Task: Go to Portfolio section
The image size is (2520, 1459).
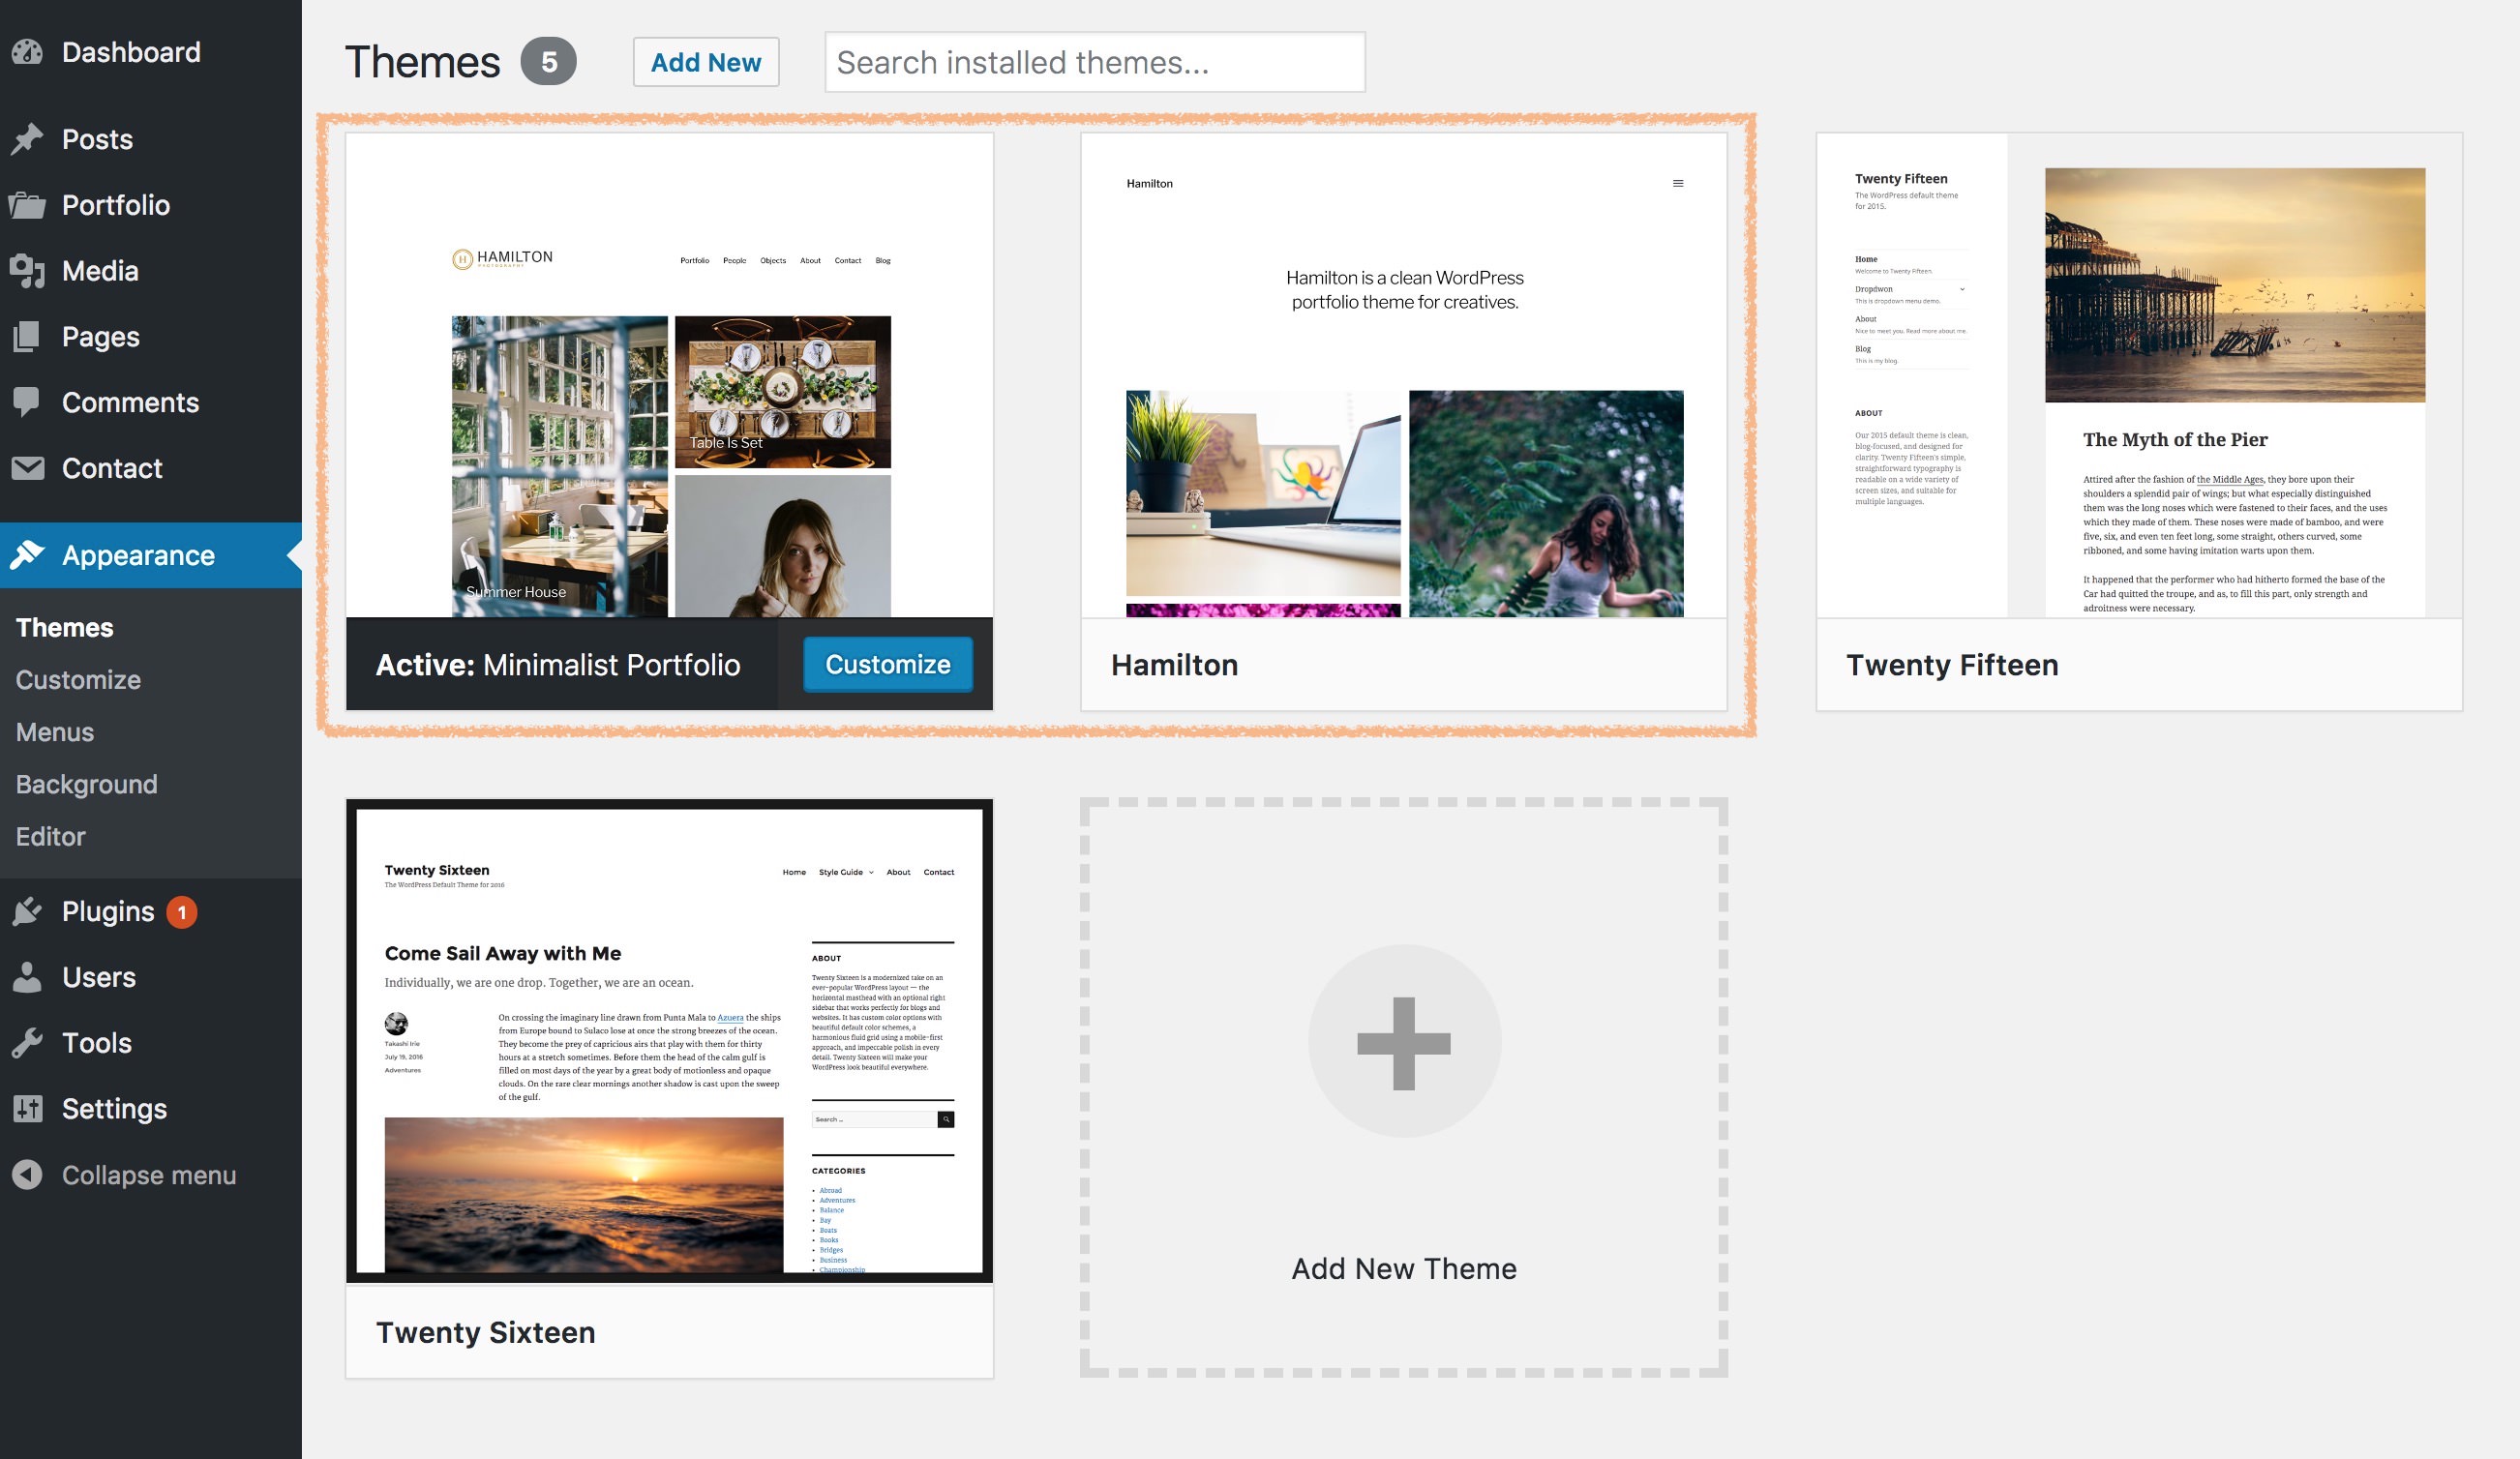Action: click(x=116, y=205)
